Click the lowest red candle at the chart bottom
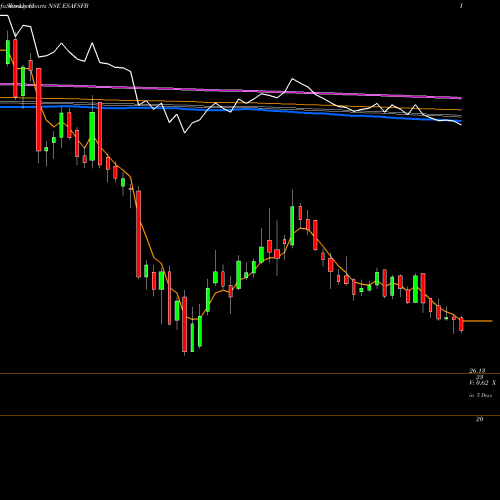500x500 pixels. click(x=184, y=324)
